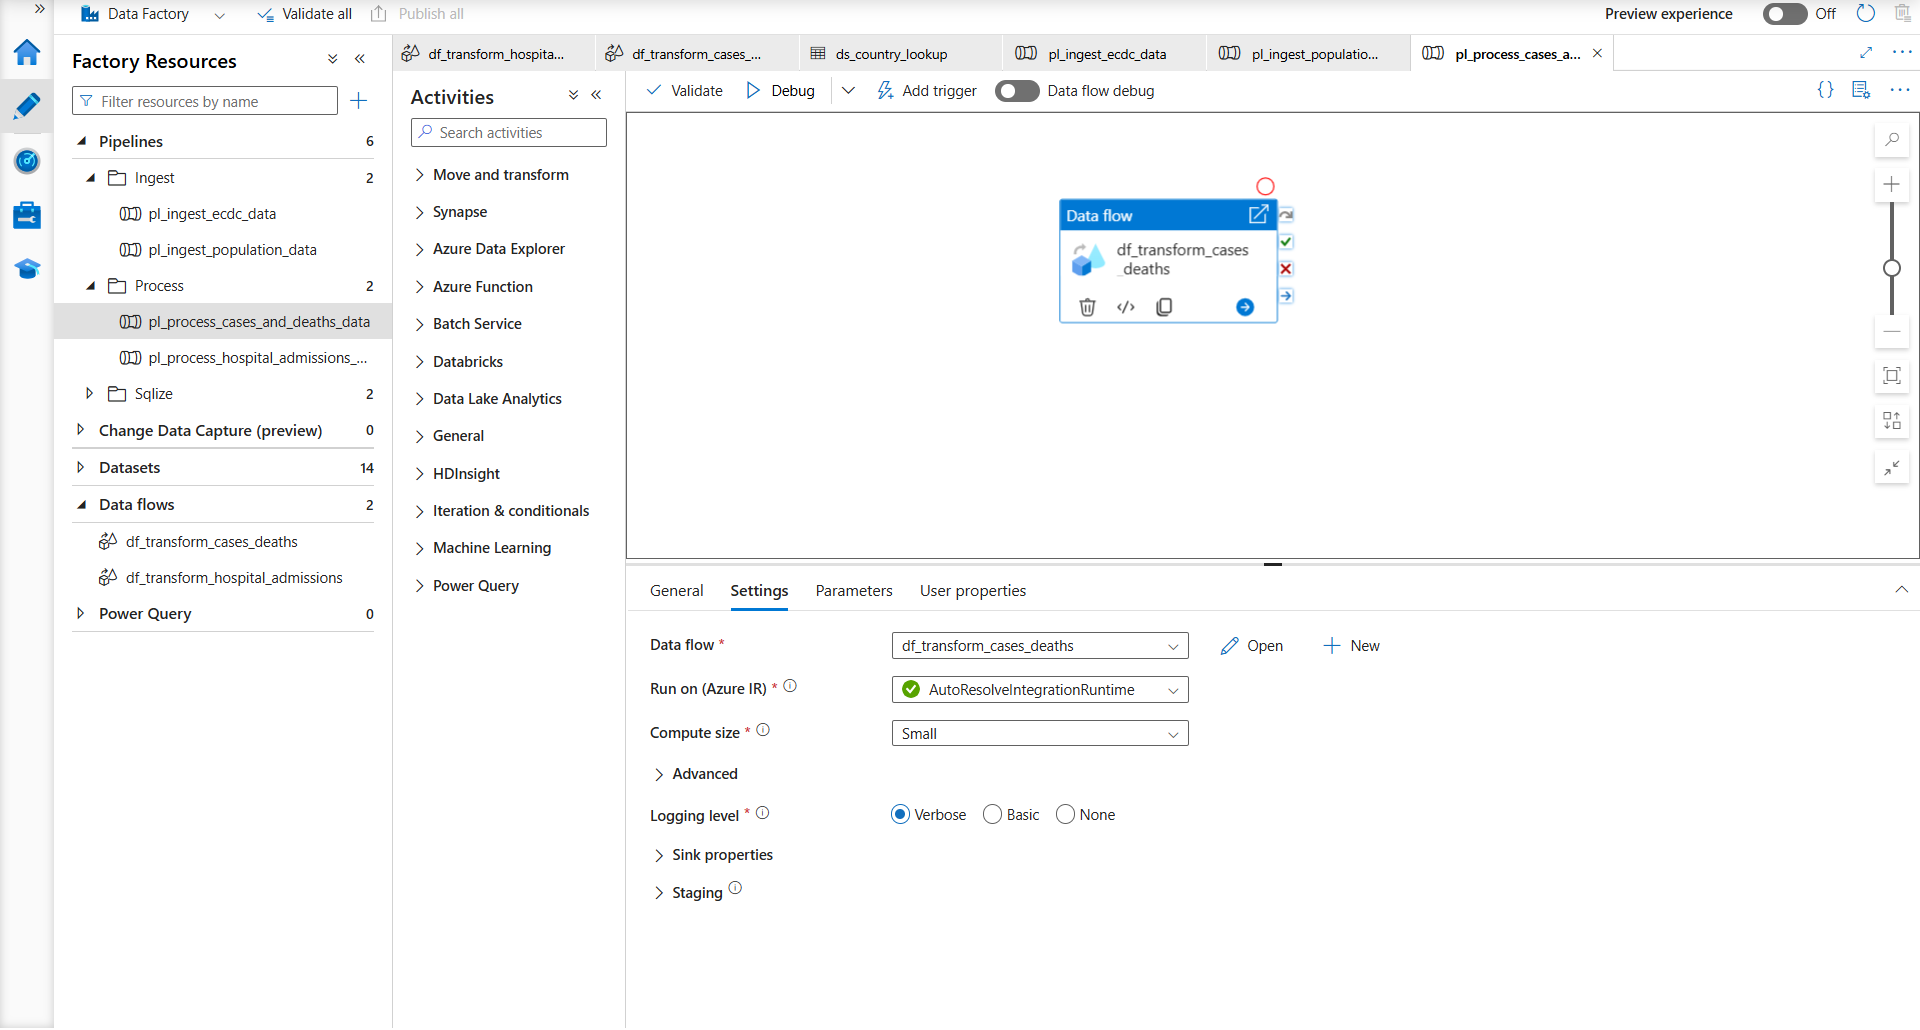Open the Debug options dropdown arrow
The image size is (1920, 1030).
pos(848,91)
